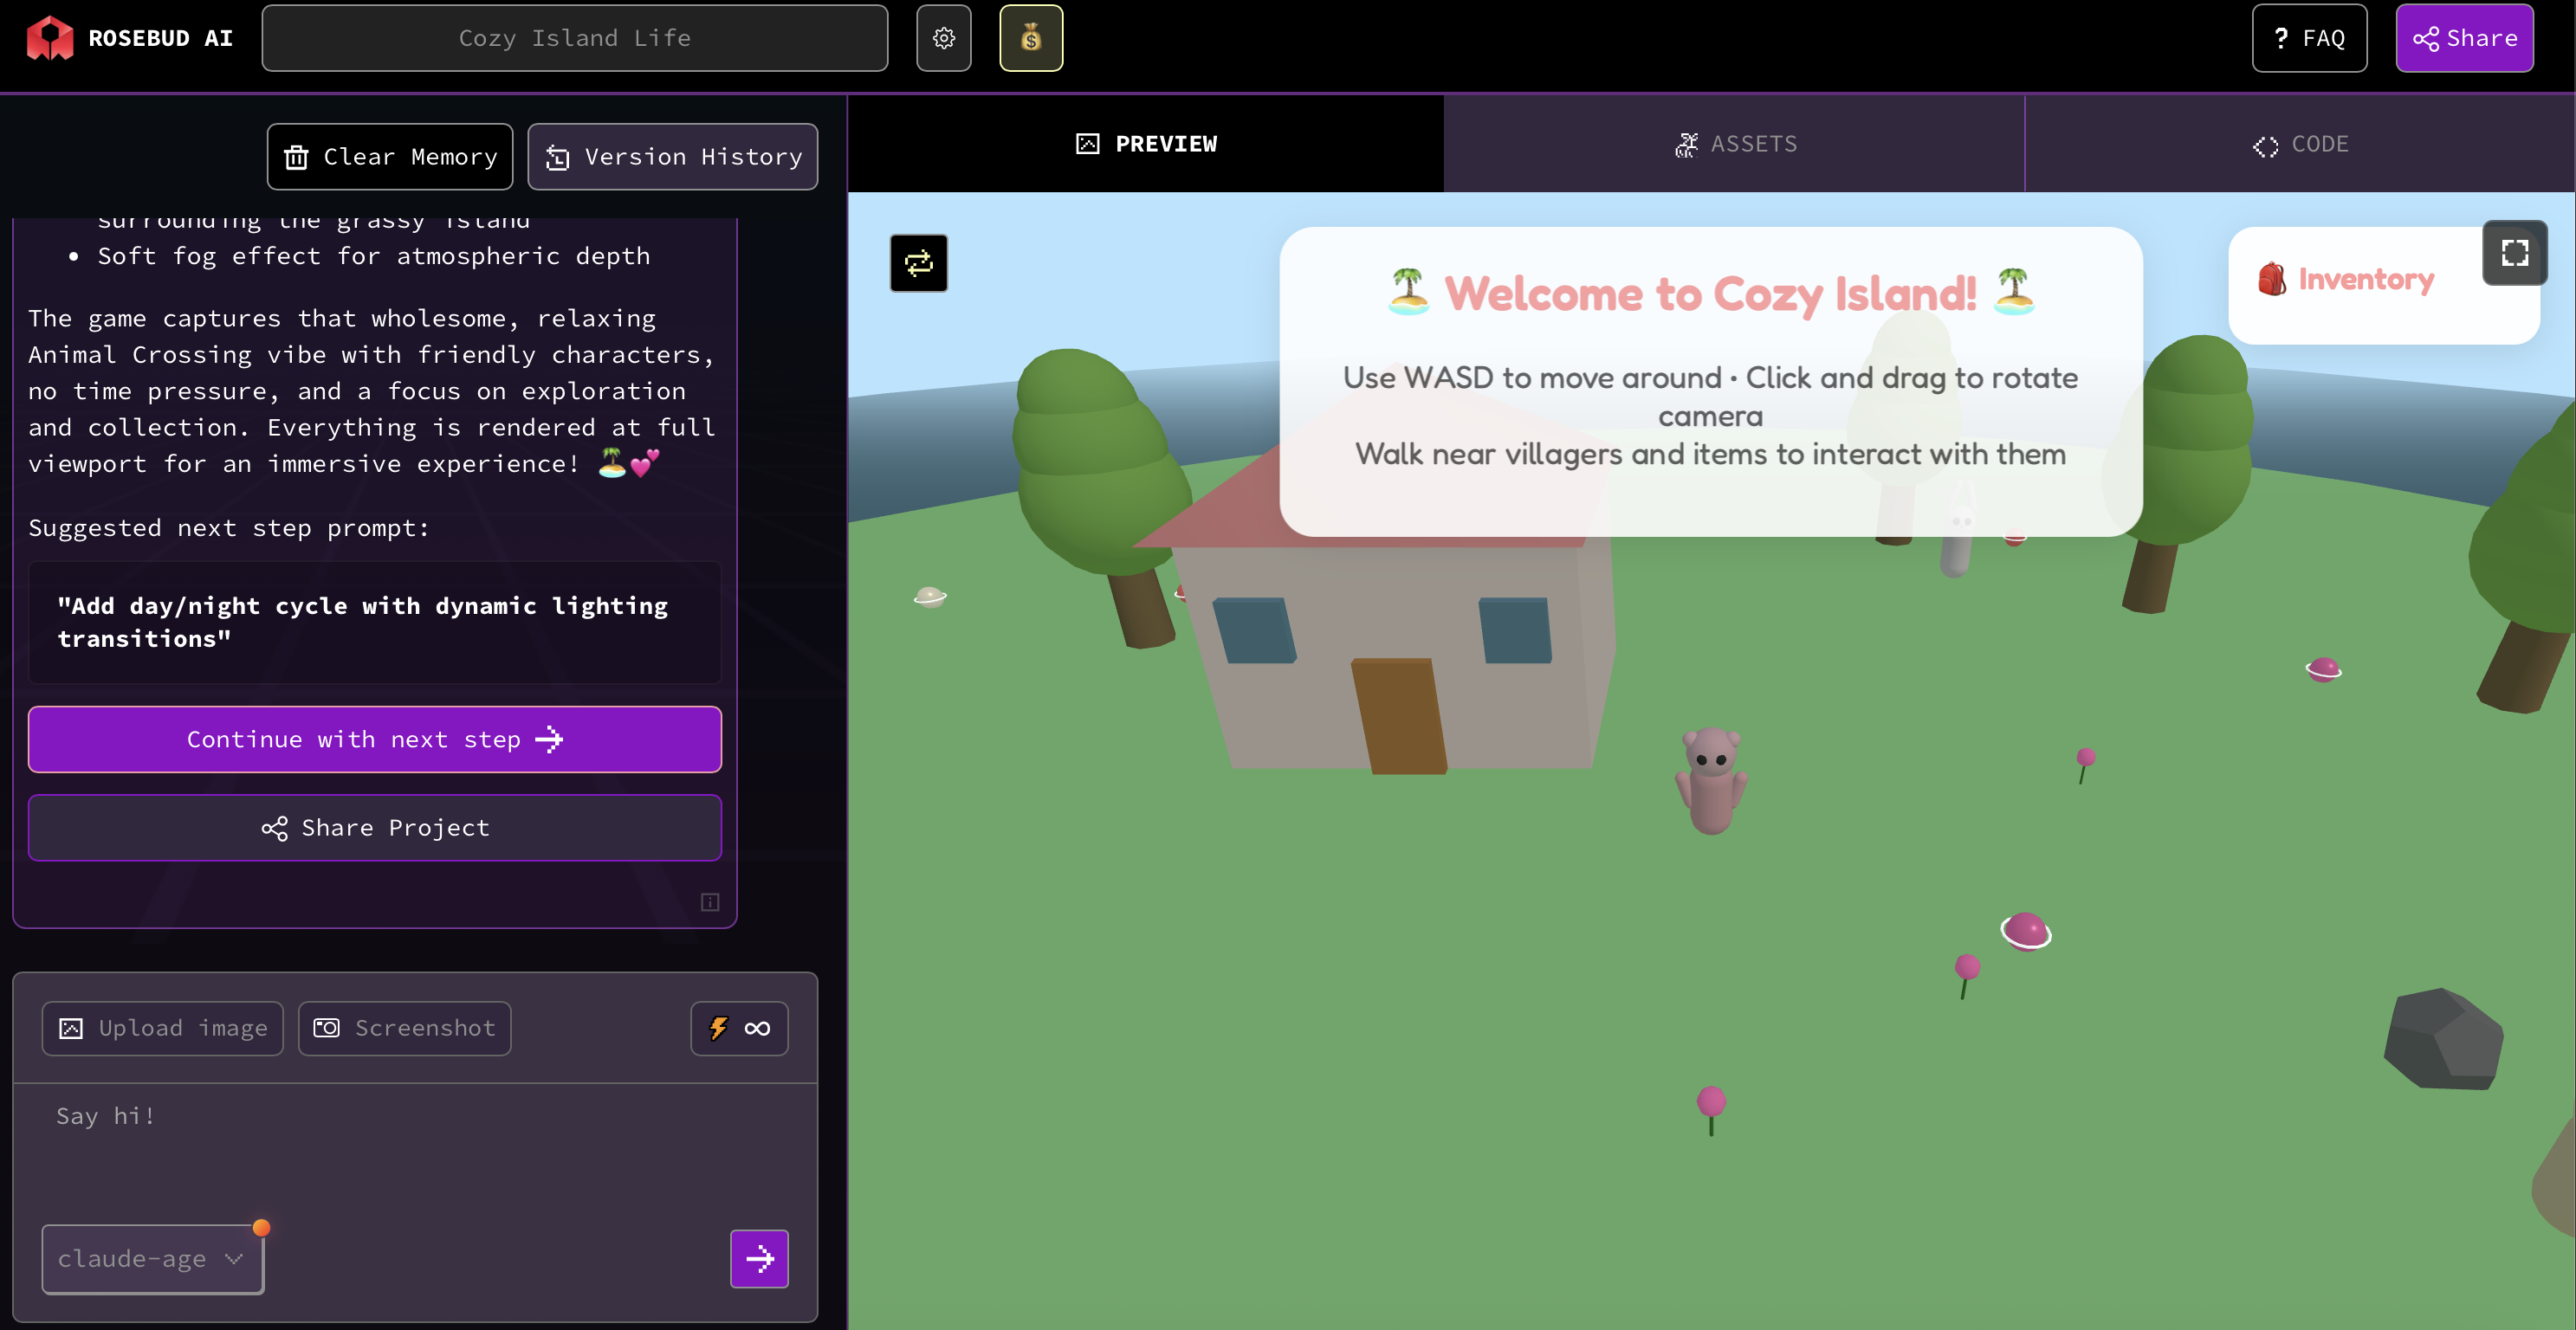Click the Rosebud AI logo
This screenshot has height=1330, width=2576.
[130, 38]
